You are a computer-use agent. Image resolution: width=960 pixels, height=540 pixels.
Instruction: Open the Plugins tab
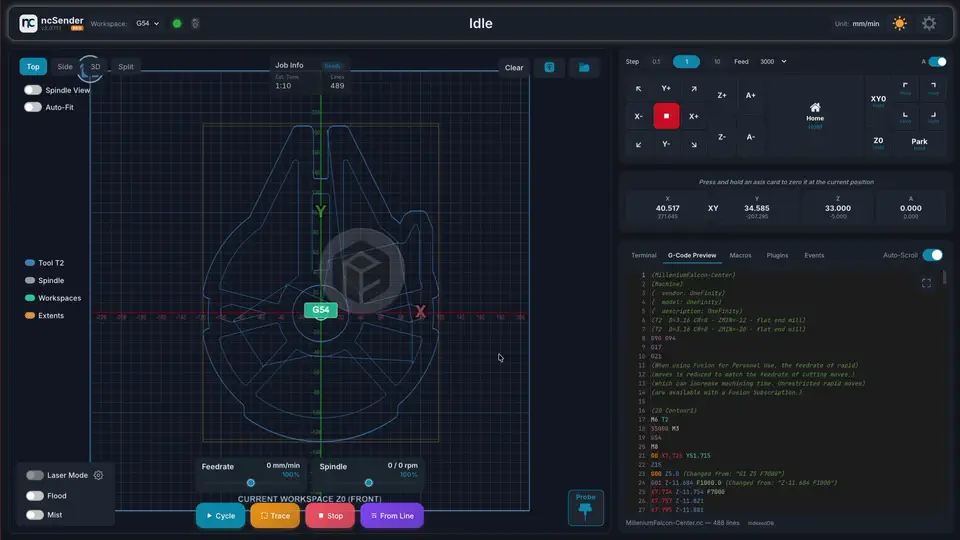click(x=778, y=255)
